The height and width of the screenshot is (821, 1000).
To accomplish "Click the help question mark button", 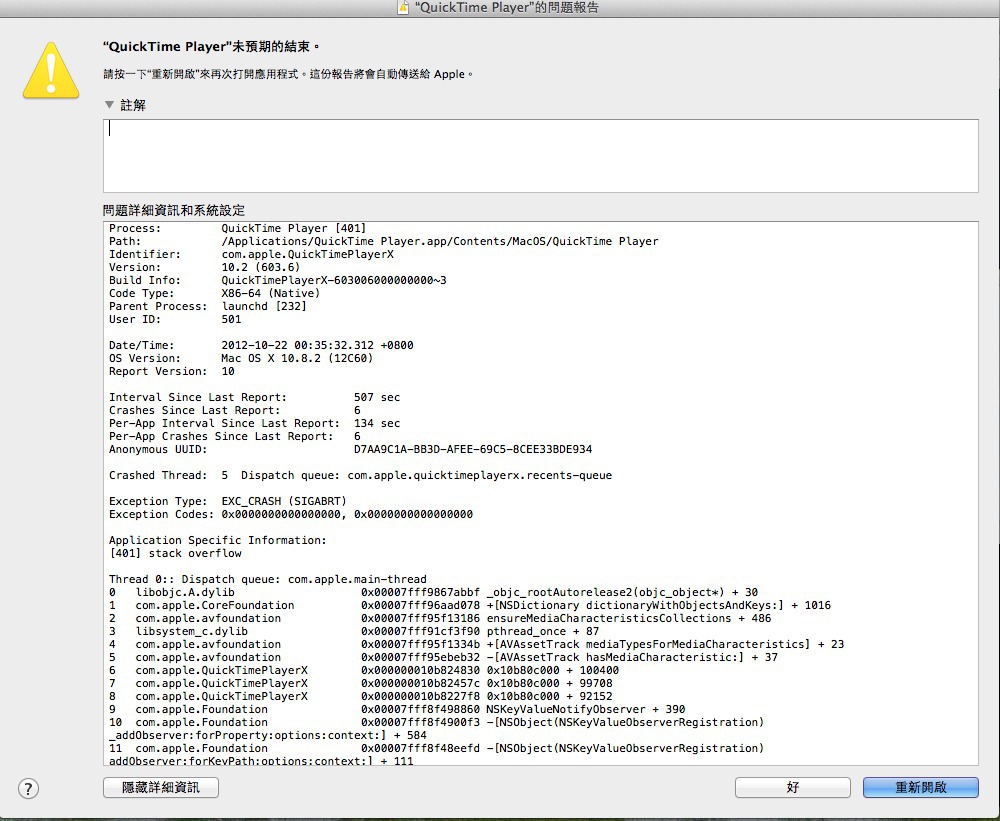I will (28, 788).
